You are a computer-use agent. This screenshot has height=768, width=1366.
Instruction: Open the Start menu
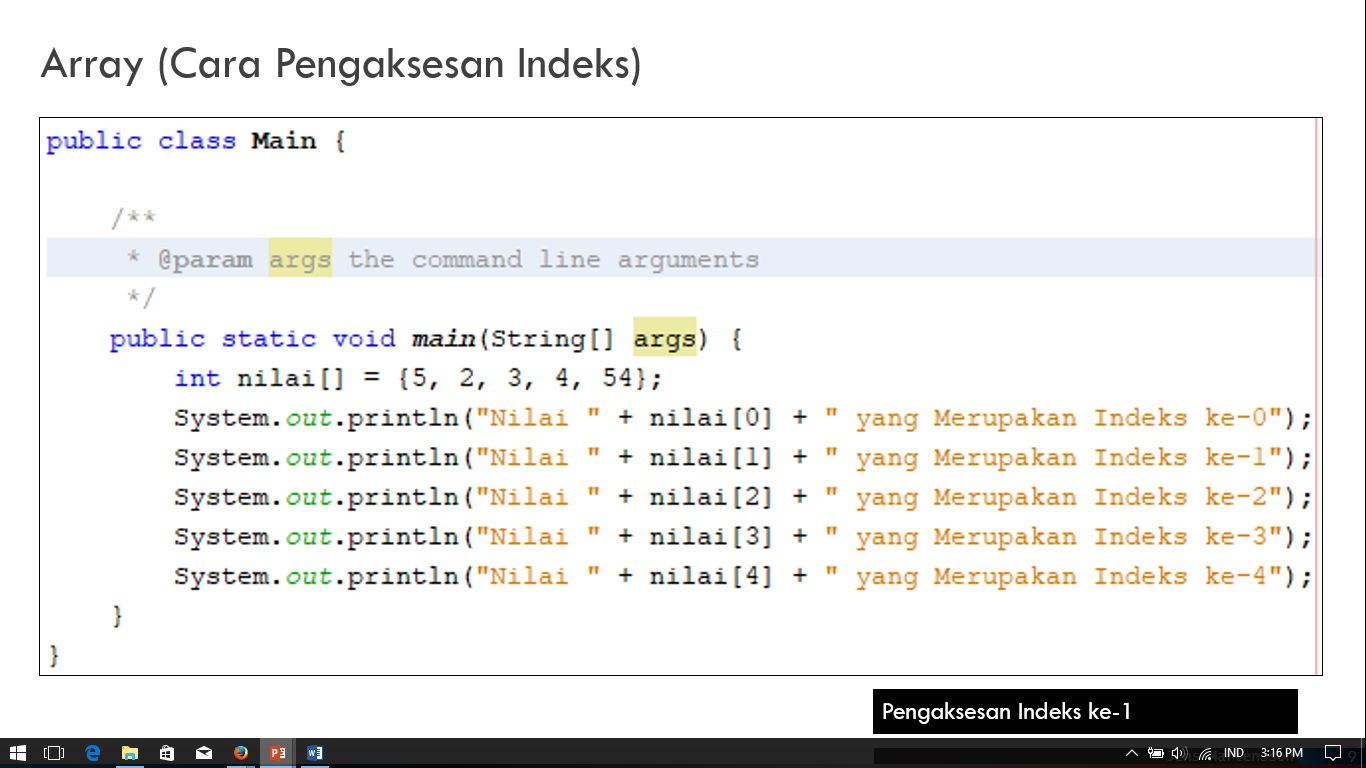coord(18,752)
